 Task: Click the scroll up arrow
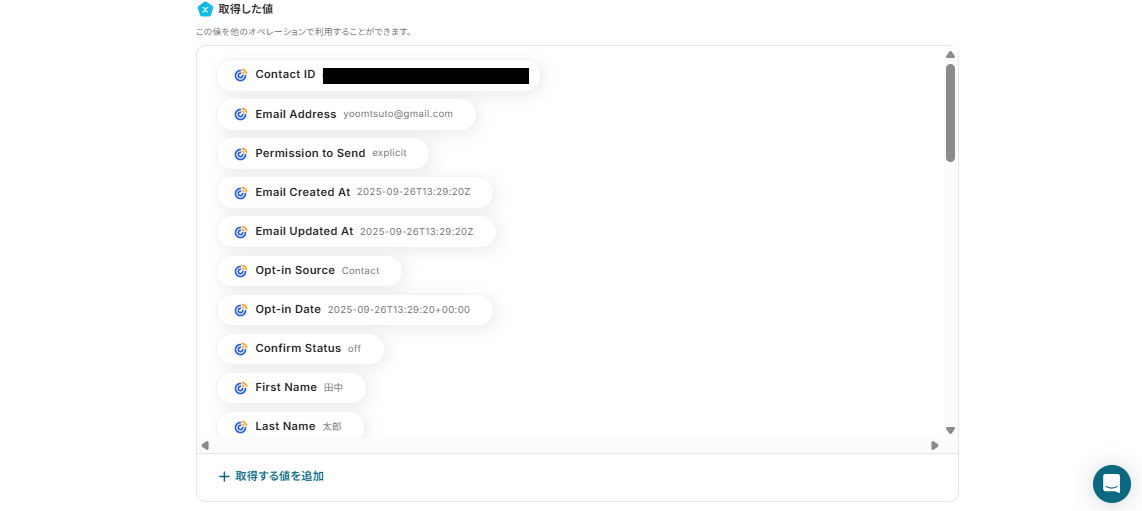(x=950, y=55)
